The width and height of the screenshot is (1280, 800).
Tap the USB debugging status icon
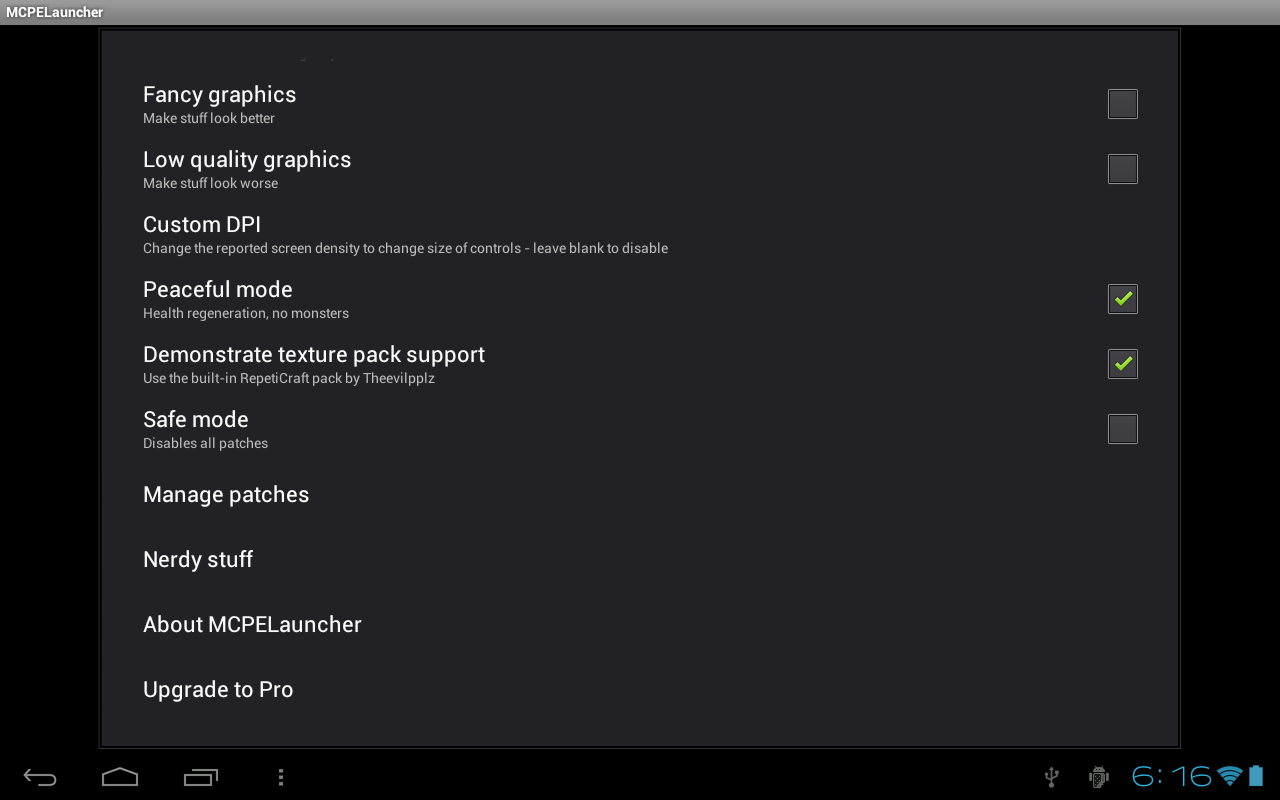coord(1097,776)
